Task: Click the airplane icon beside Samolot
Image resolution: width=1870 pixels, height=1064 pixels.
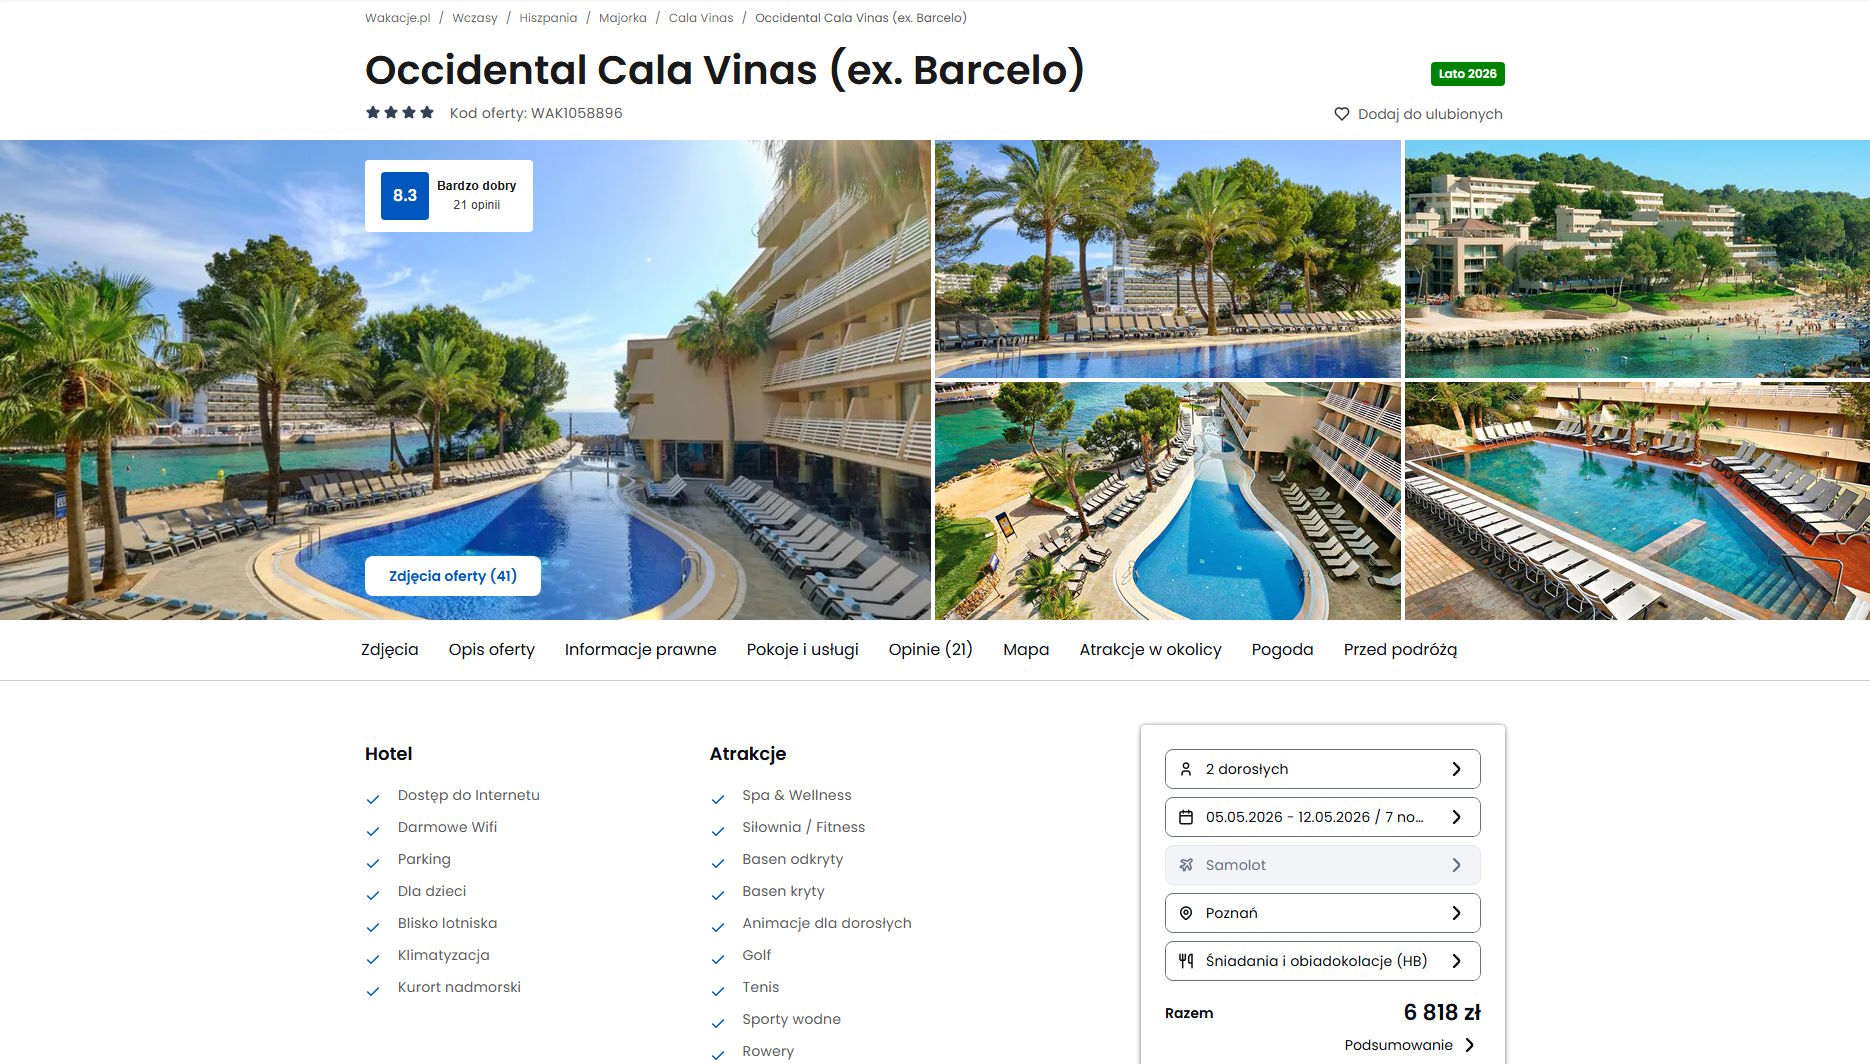Action: [1186, 865]
